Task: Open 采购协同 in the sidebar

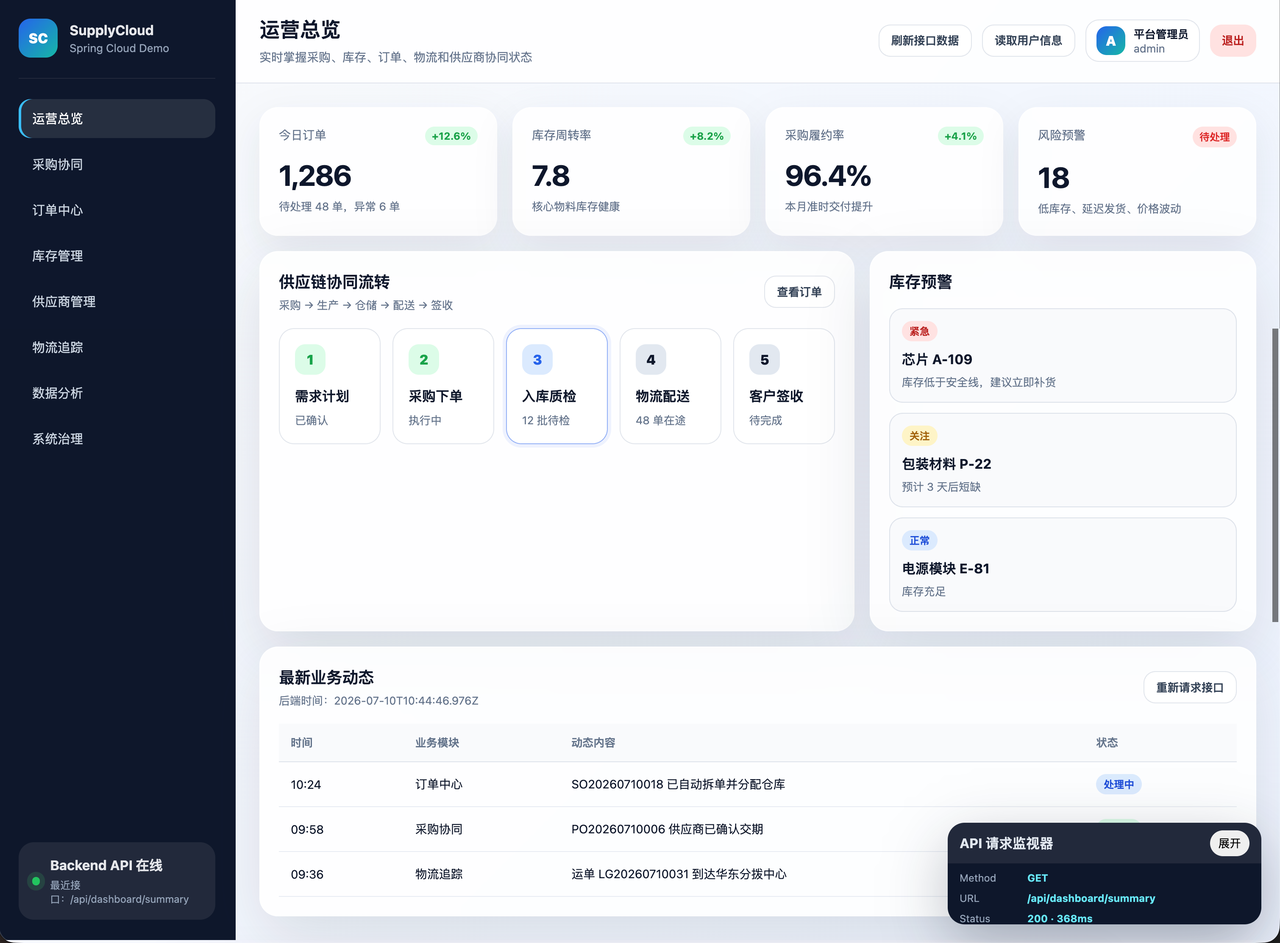Action: point(117,164)
